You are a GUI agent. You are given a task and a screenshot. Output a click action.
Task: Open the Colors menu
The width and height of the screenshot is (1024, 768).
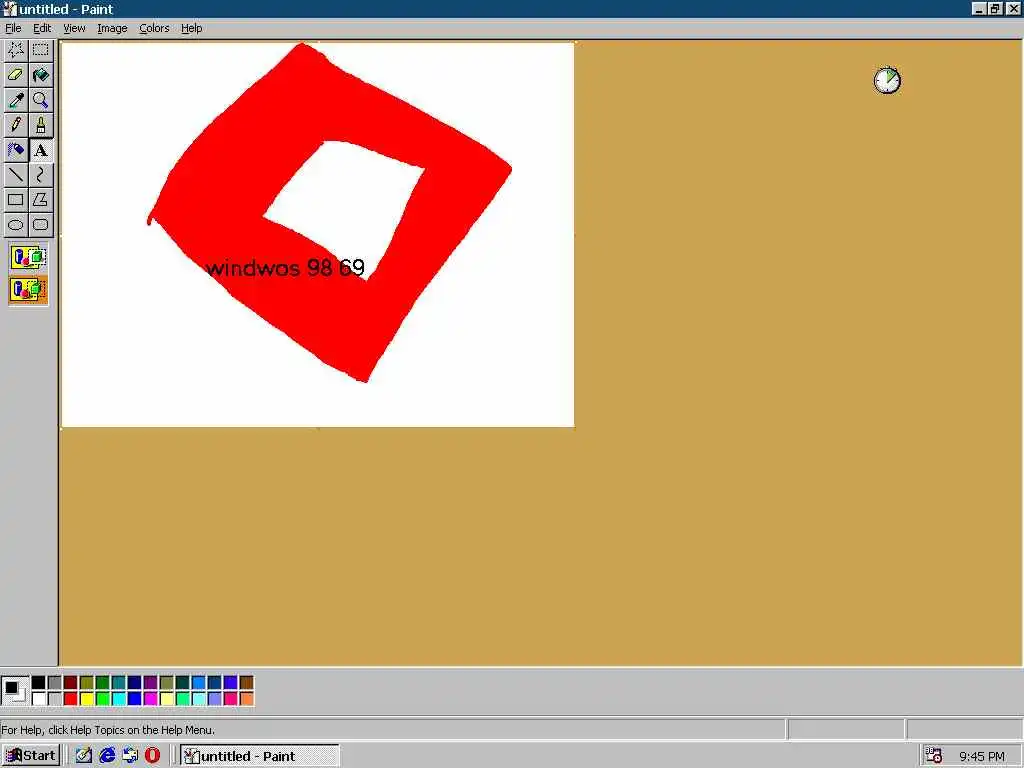[x=154, y=28]
